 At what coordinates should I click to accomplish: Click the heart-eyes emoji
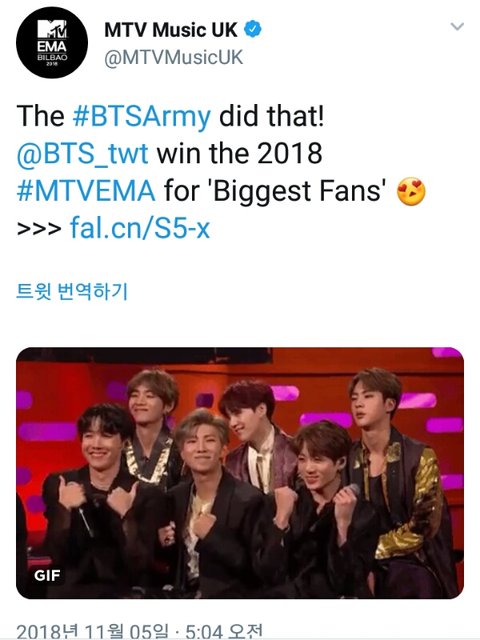pos(411,191)
